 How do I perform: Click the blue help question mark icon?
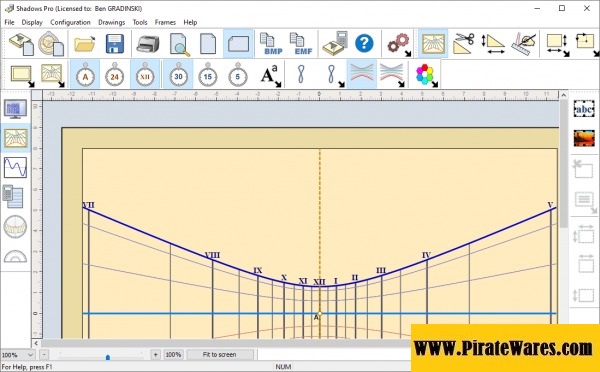tap(364, 43)
